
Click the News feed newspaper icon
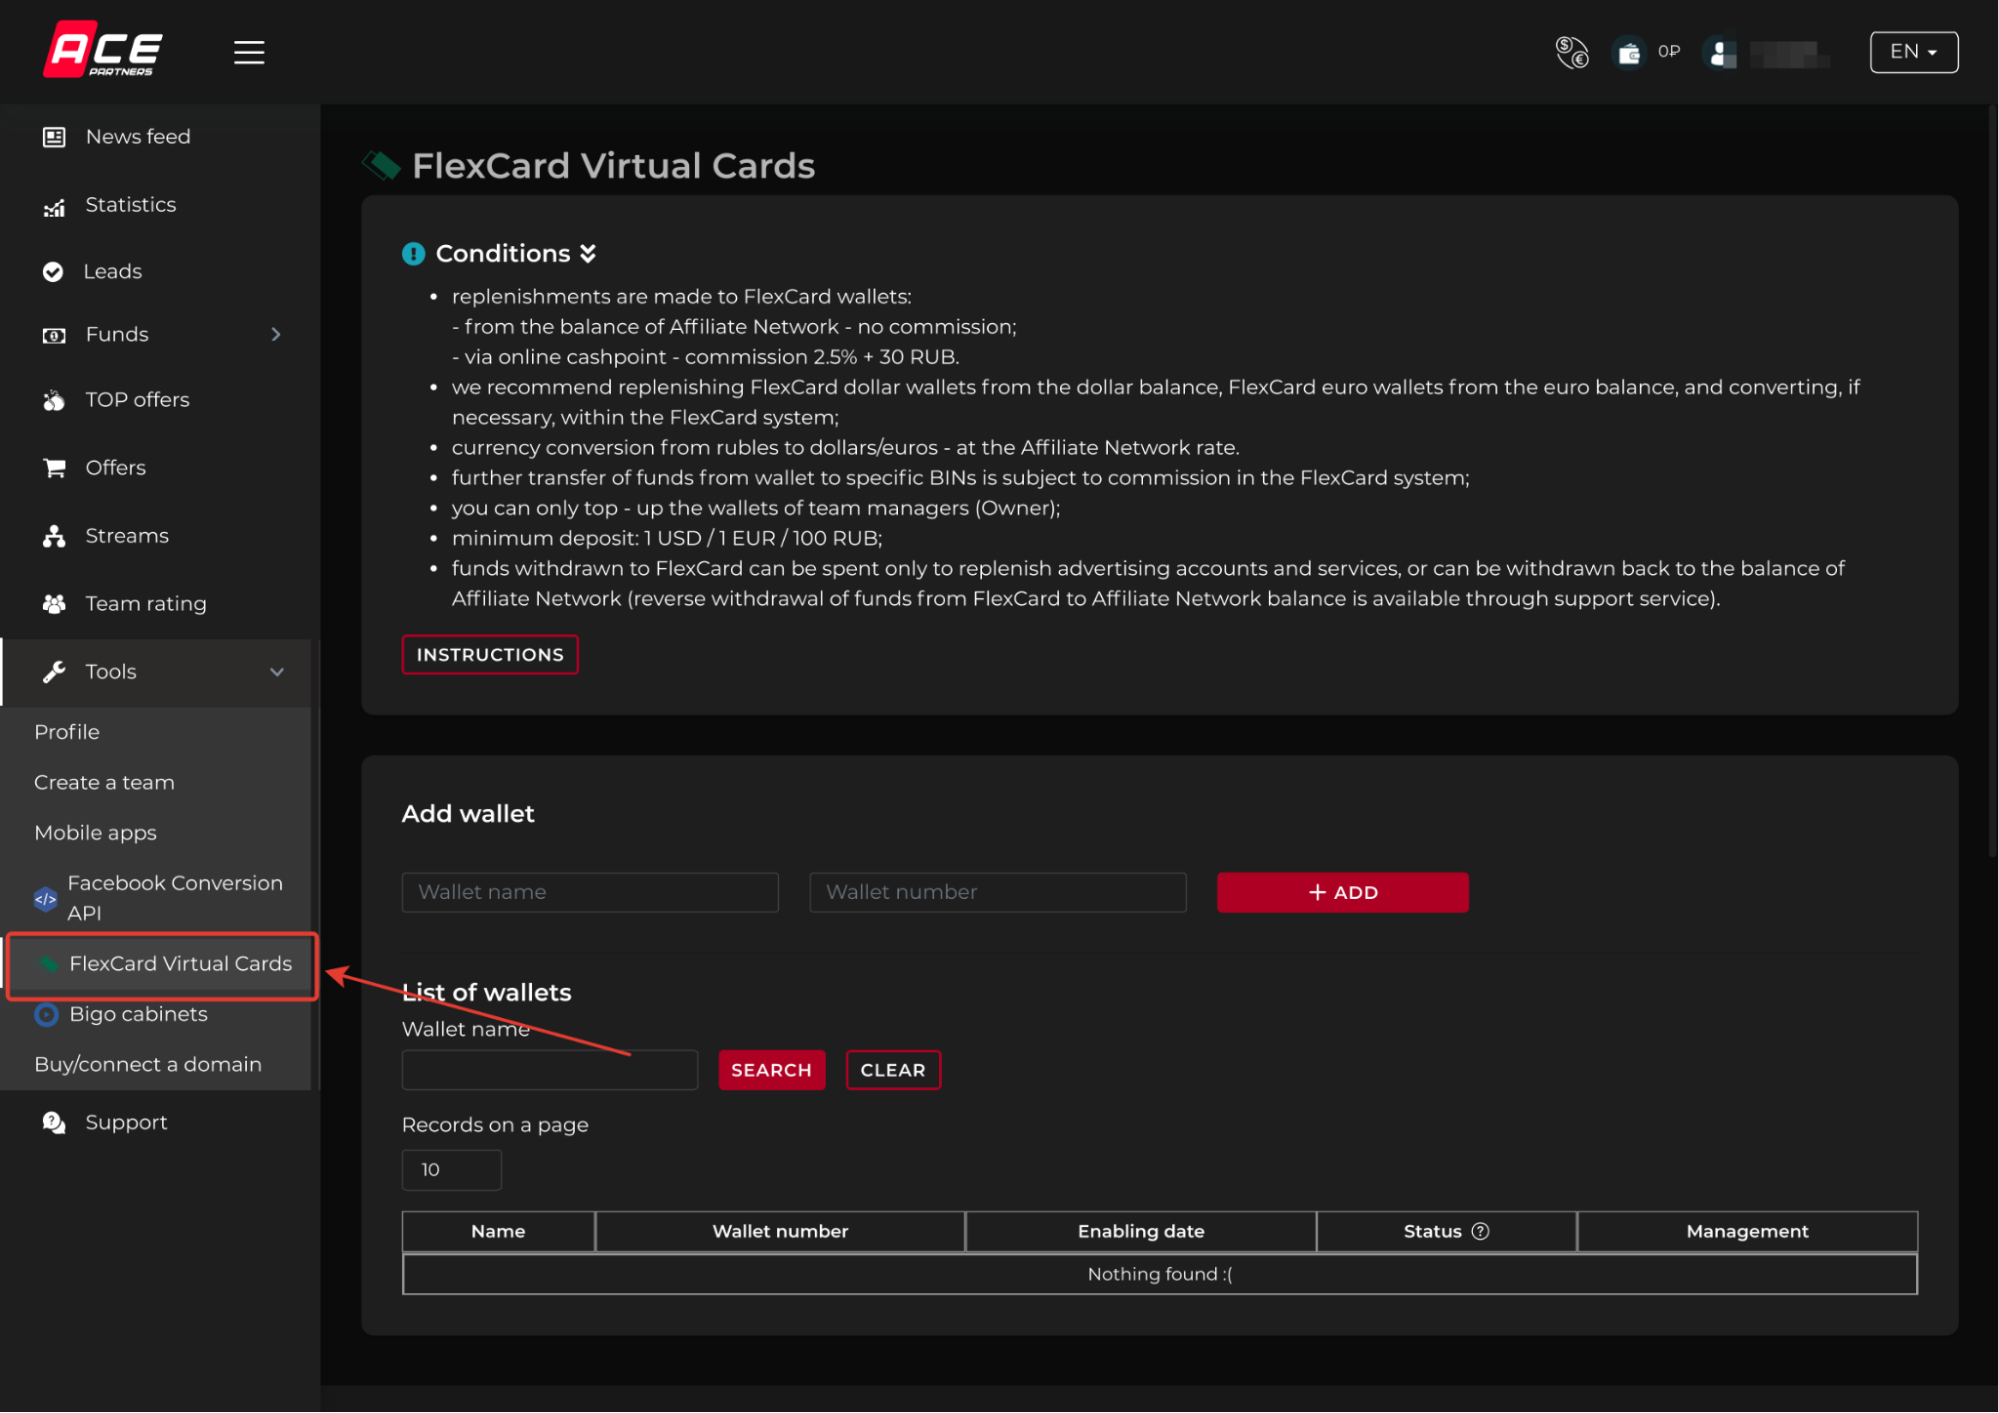[x=54, y=137]
